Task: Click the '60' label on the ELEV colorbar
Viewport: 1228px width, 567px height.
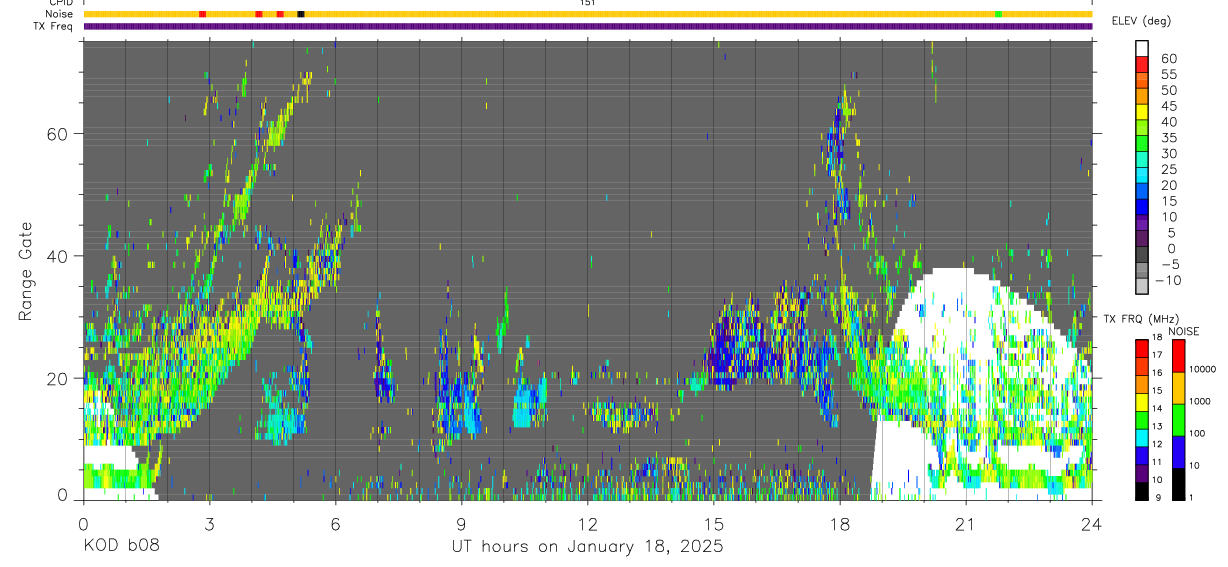Action: coord(1169,59)
